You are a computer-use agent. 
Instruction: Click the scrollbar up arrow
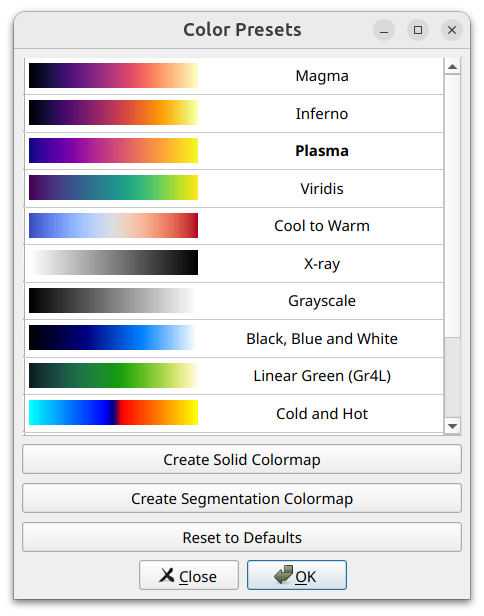tap(452, 66)
